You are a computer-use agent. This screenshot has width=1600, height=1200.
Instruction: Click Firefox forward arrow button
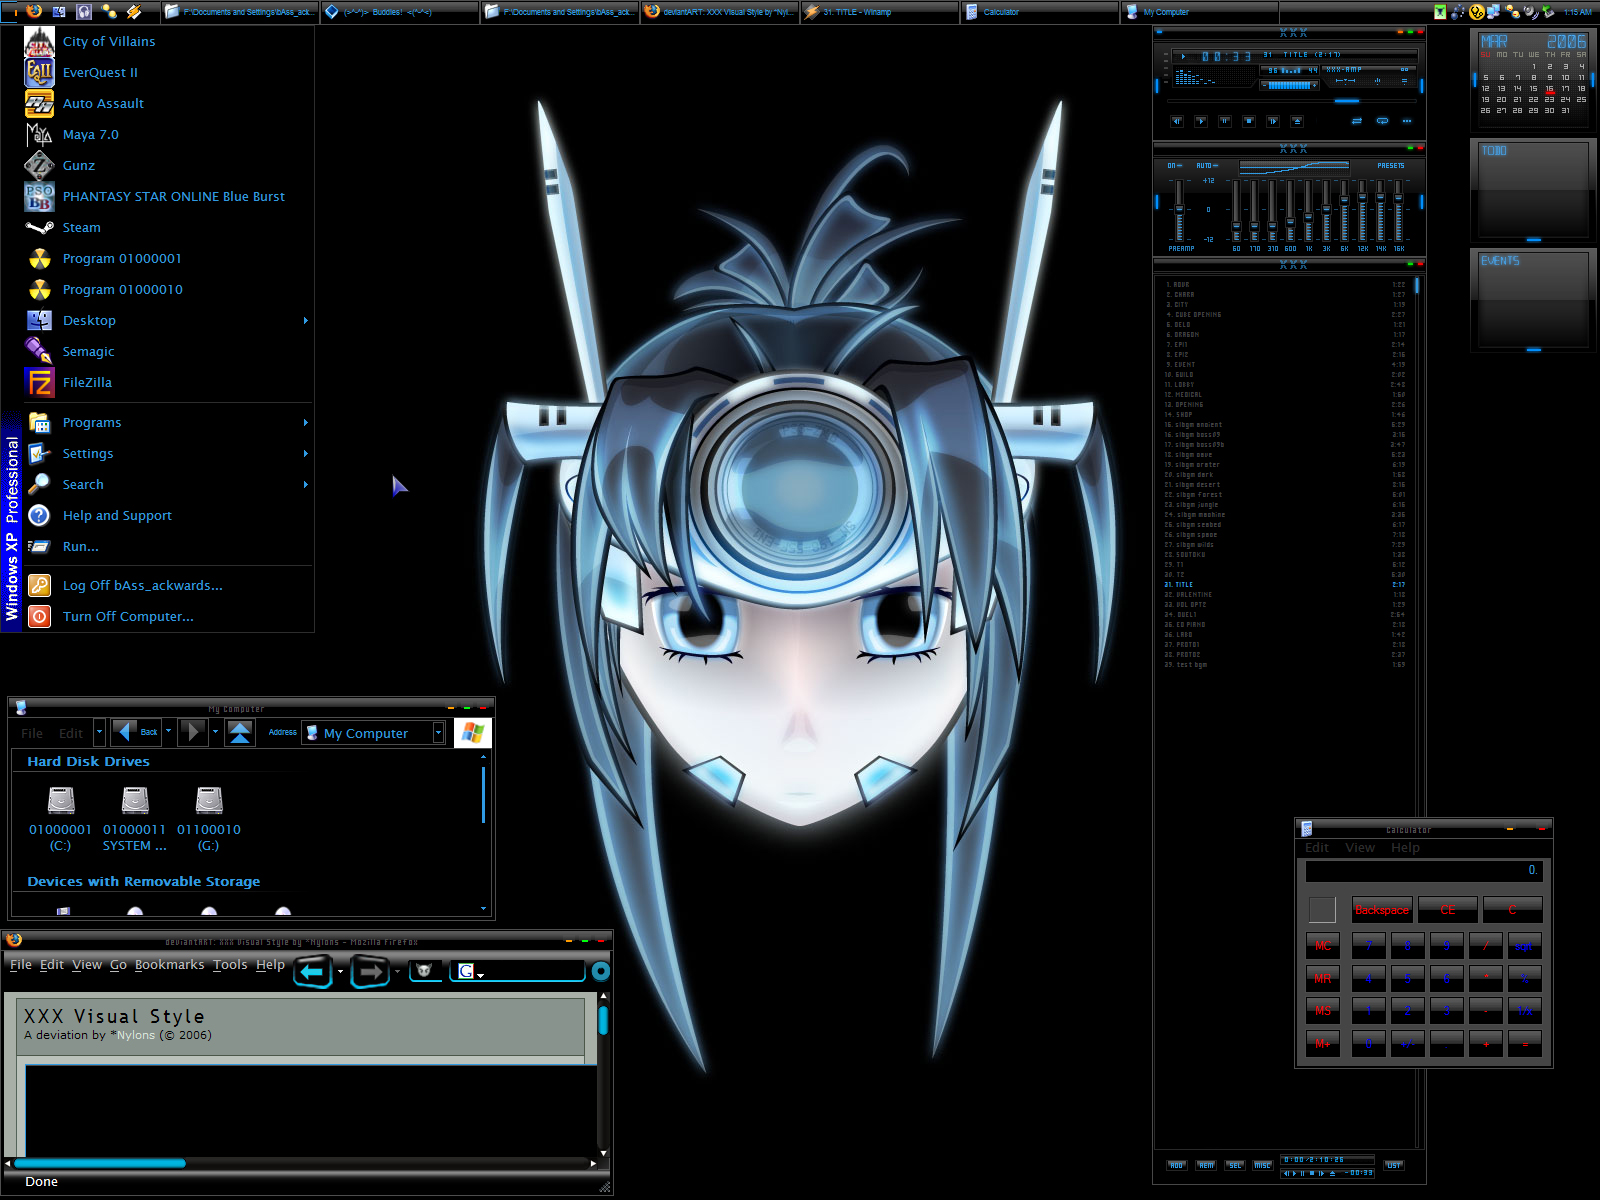[370, 970]
